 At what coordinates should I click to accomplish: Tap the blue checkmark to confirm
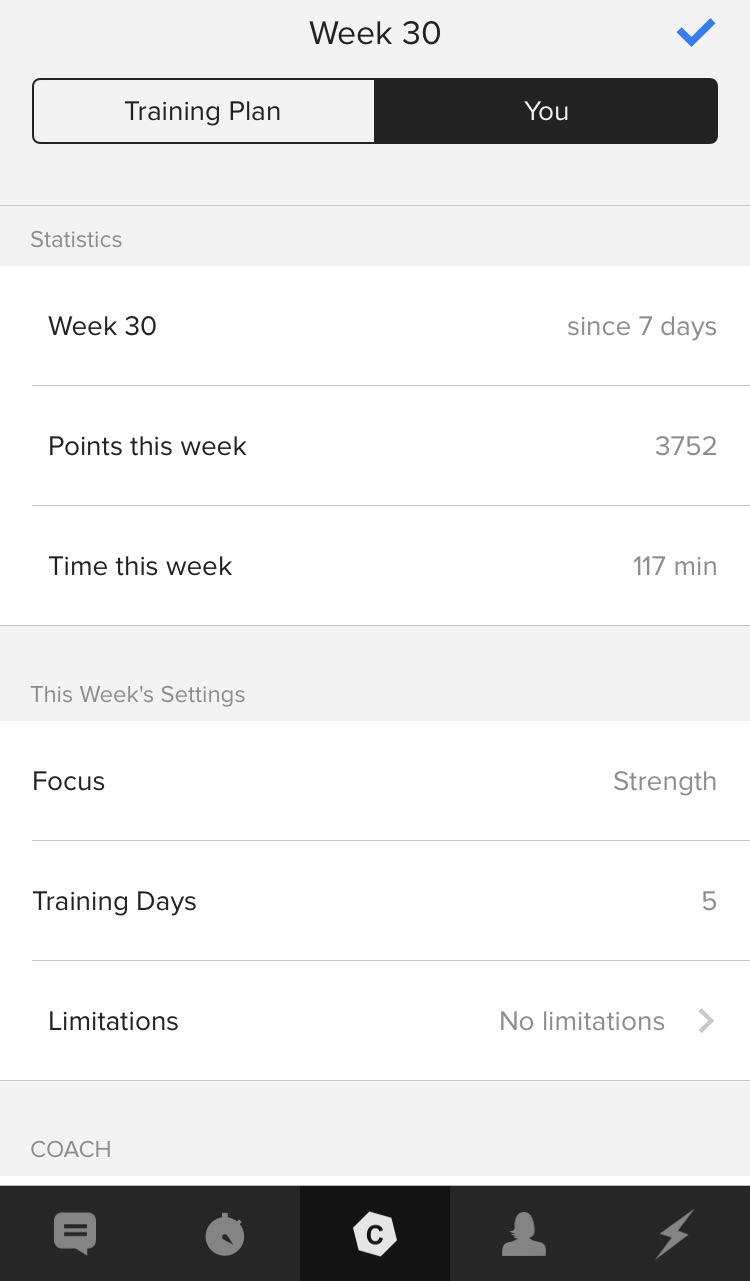[x=695, y=33]
